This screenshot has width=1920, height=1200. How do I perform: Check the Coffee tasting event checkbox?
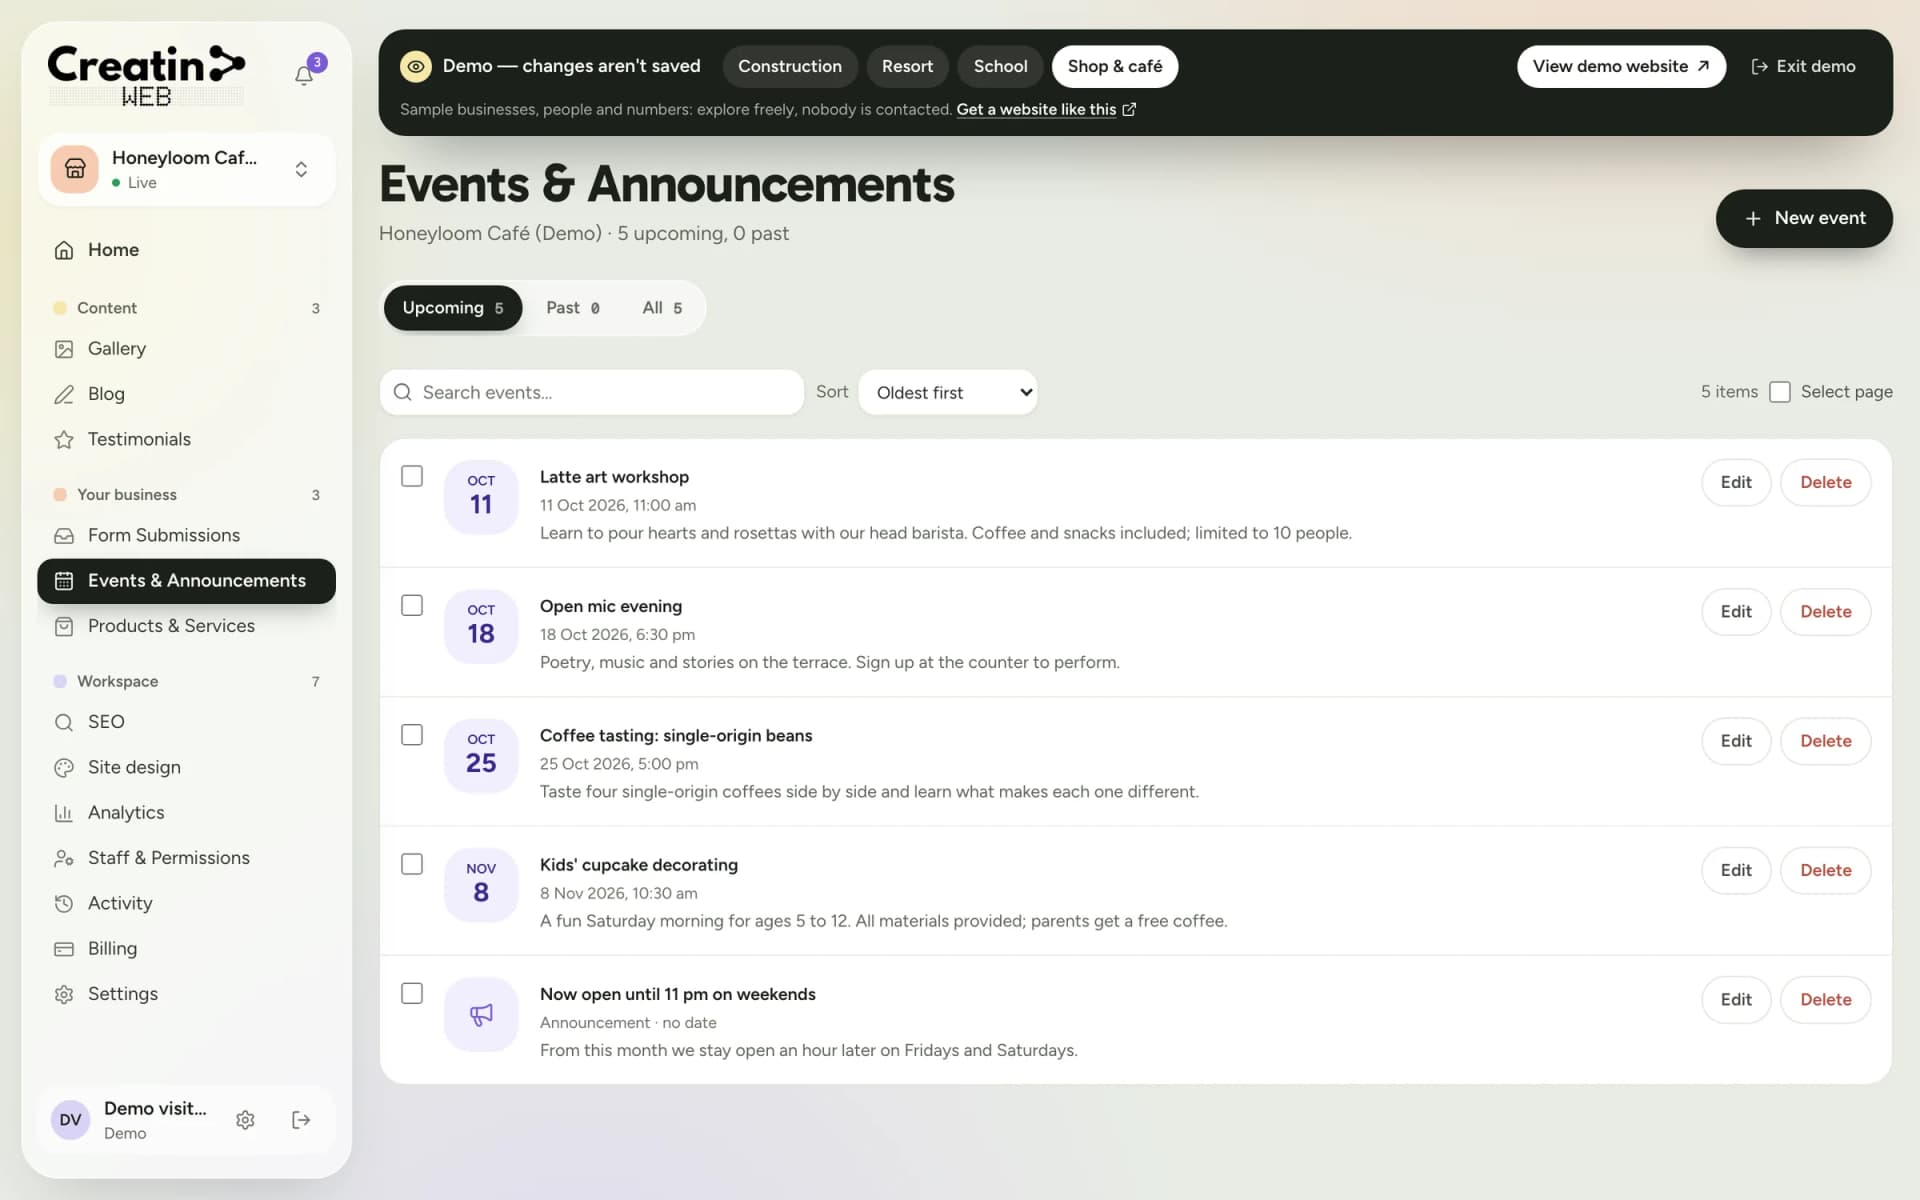pos(412,735)
